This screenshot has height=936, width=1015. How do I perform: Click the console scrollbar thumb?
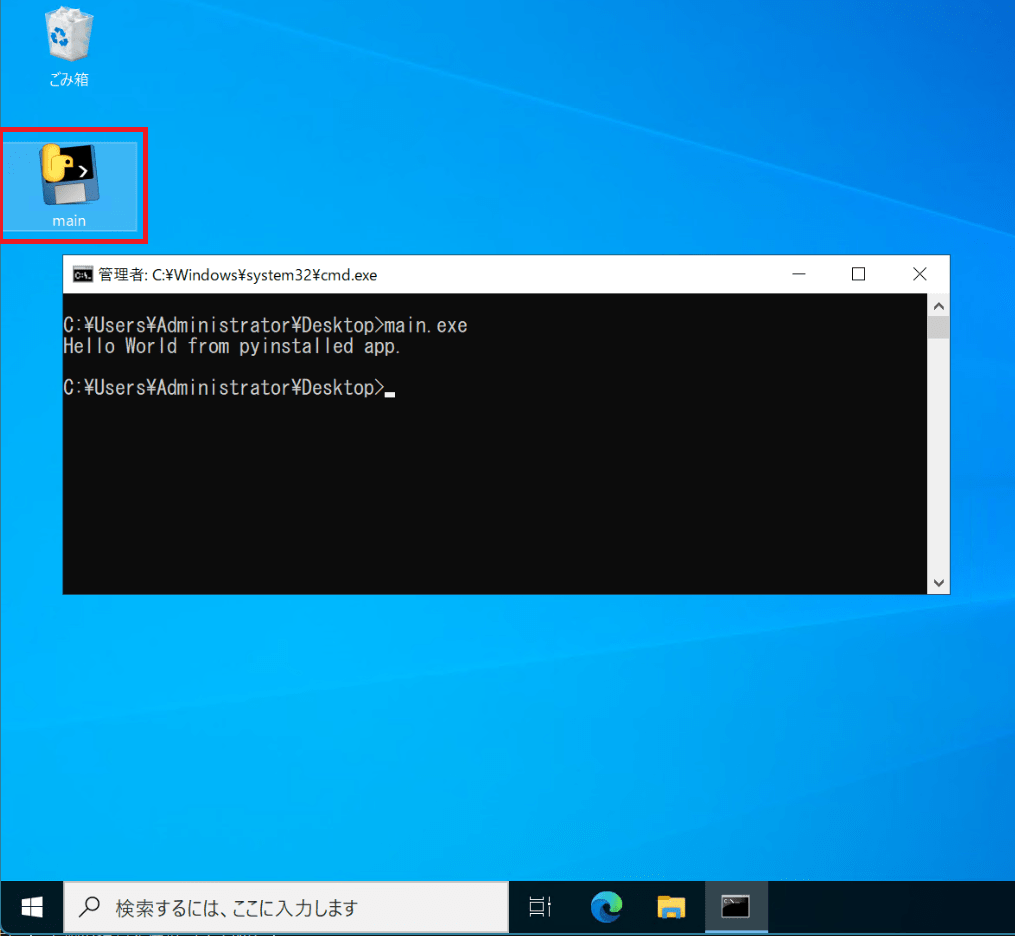939,328
